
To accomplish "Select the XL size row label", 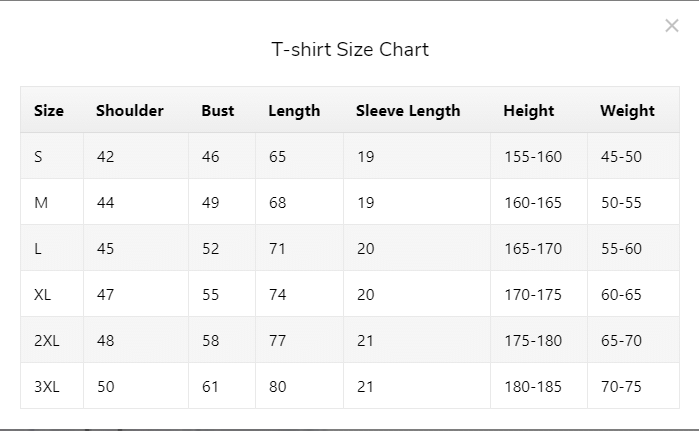I will [42, 295].
